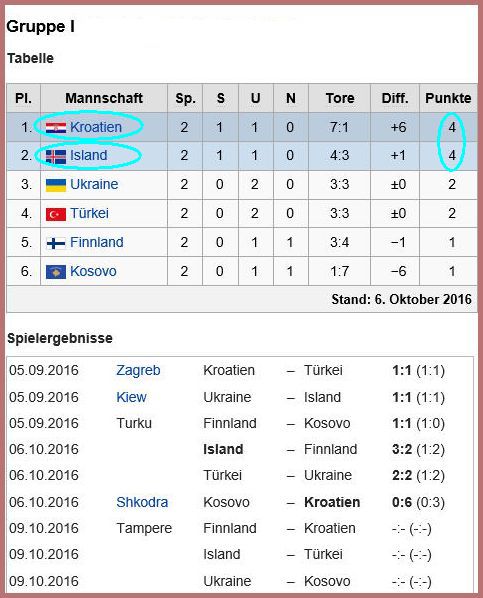This screenshot has height=598, width=483.
Task: Click the Punkte column header
Action: 448,98
